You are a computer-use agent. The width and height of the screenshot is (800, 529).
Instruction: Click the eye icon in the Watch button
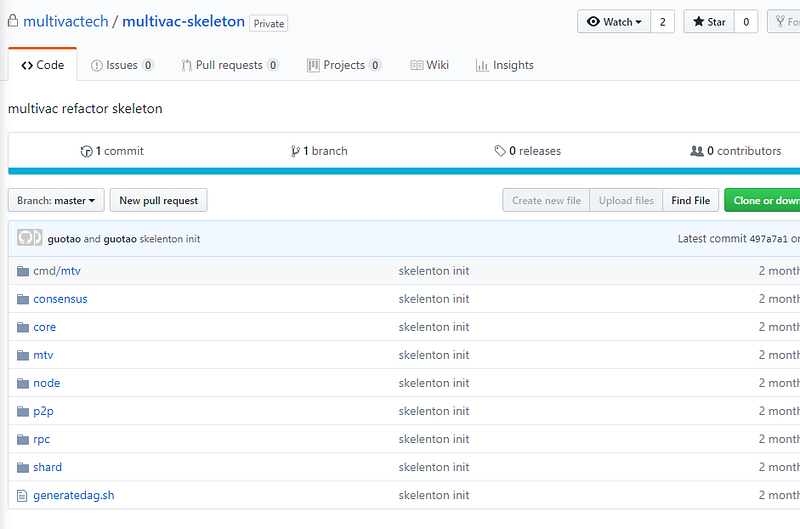[x=593, y=21]
